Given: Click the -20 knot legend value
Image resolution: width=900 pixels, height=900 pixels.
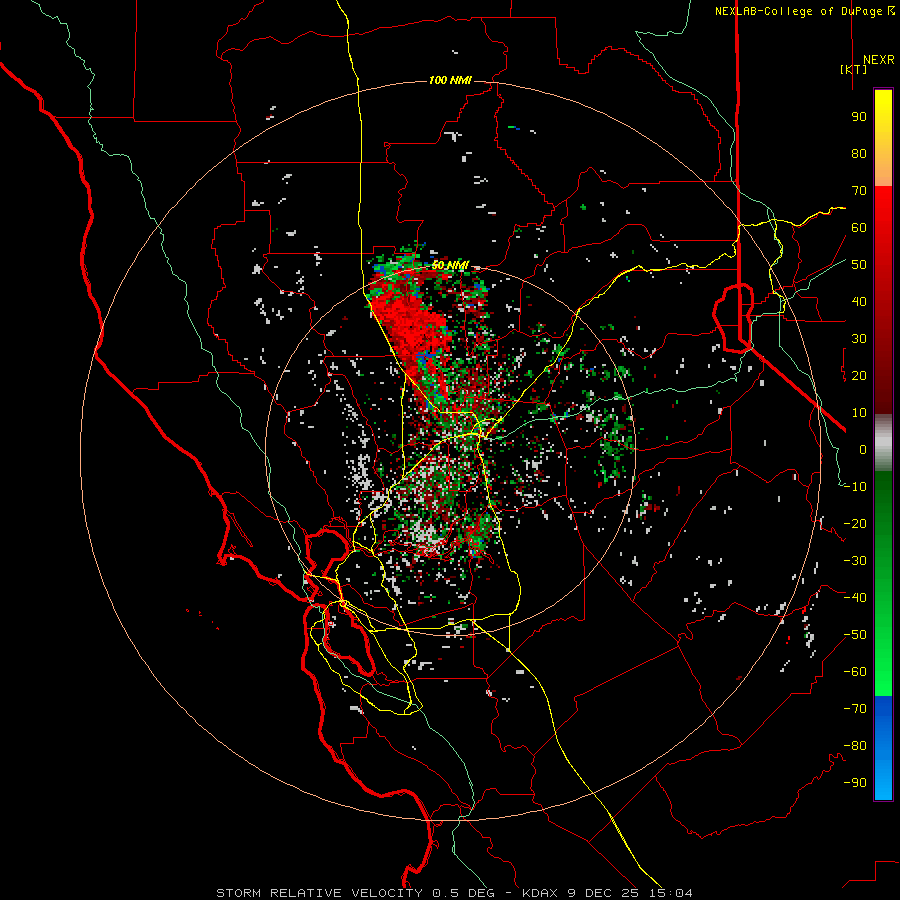Looking at the screenshot, I should click(x=855, y=524).
